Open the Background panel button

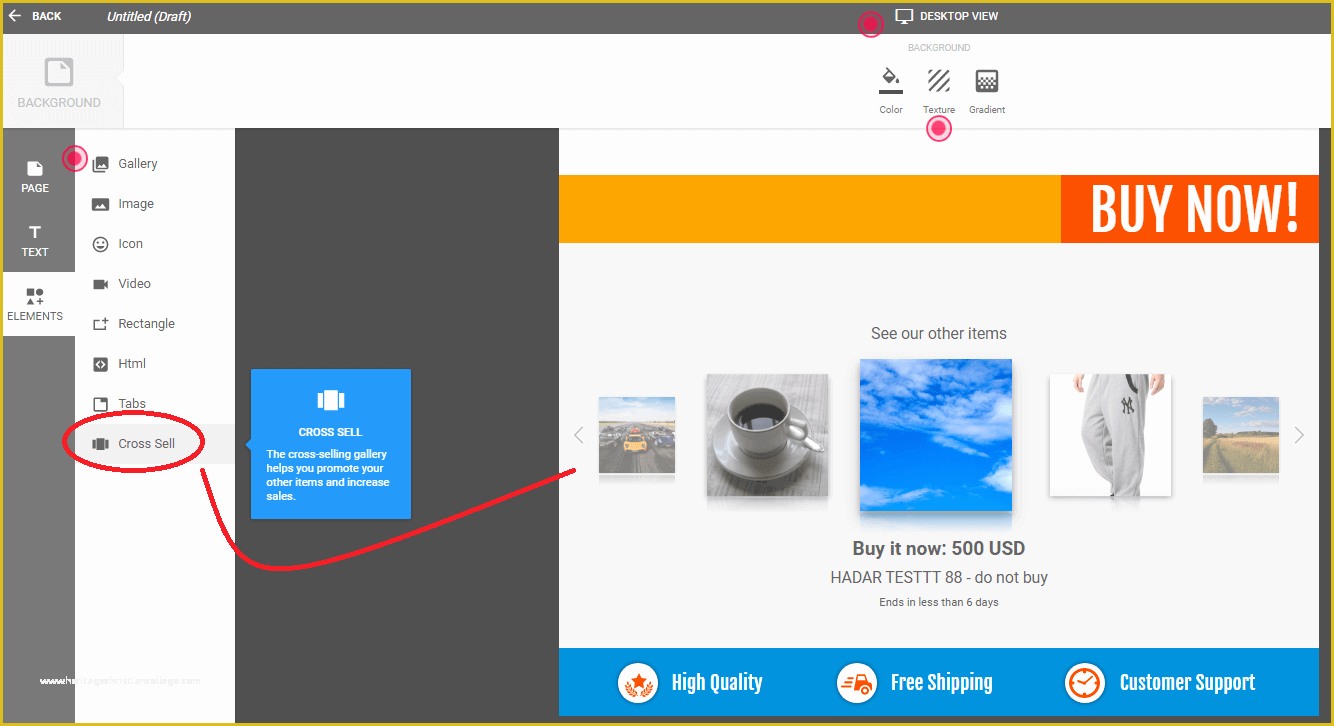59,83
